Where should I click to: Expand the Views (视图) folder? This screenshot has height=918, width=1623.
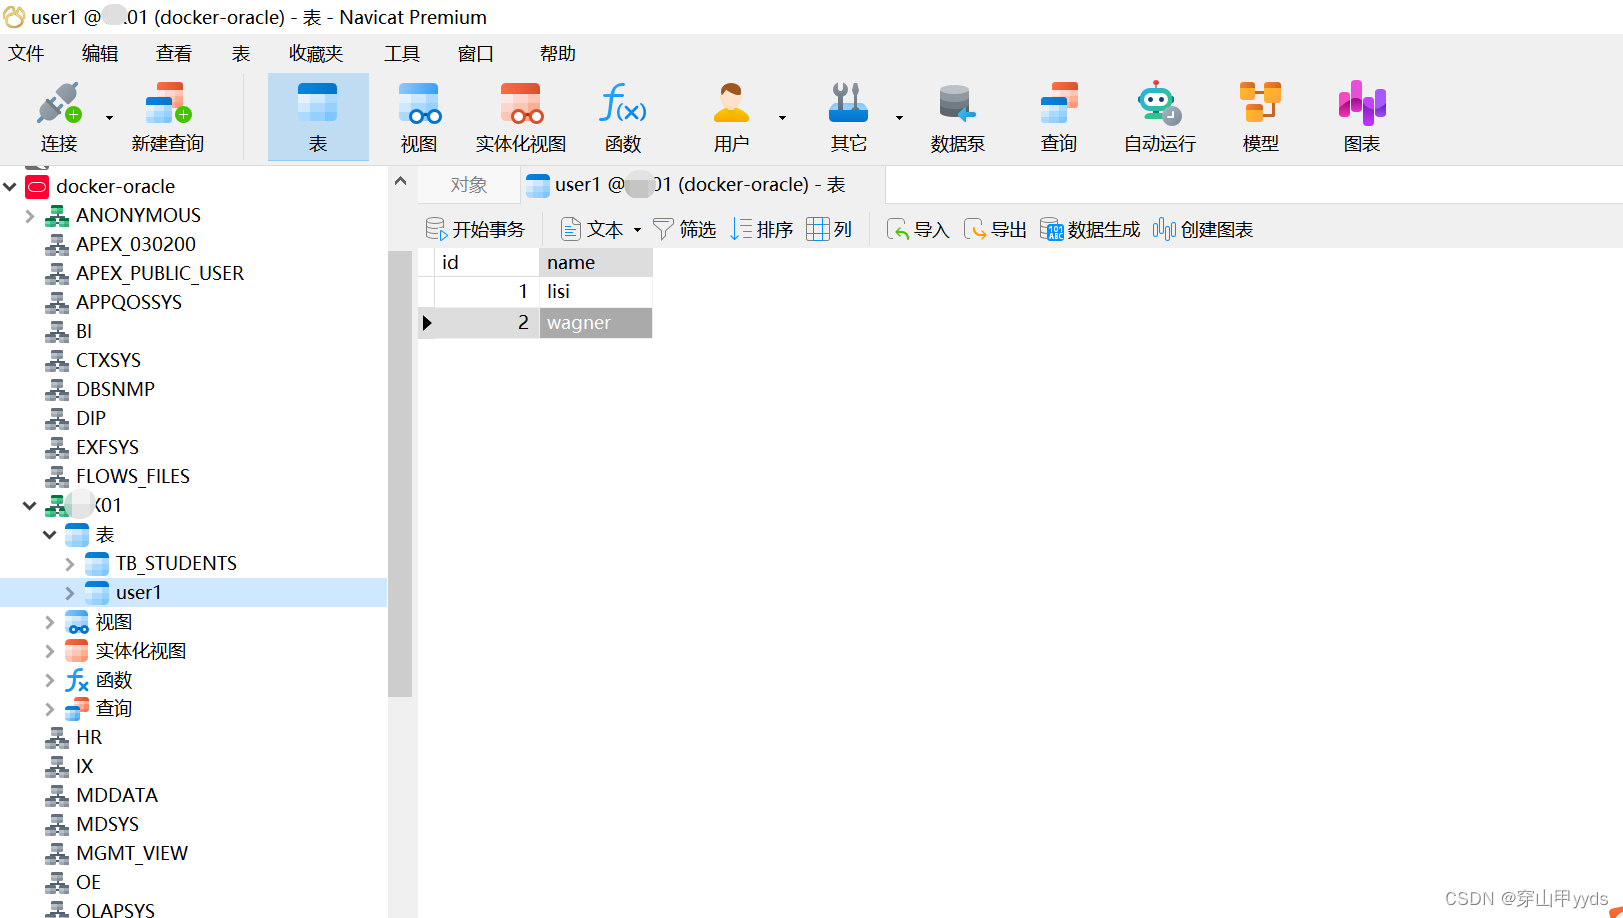coord(49,622)
